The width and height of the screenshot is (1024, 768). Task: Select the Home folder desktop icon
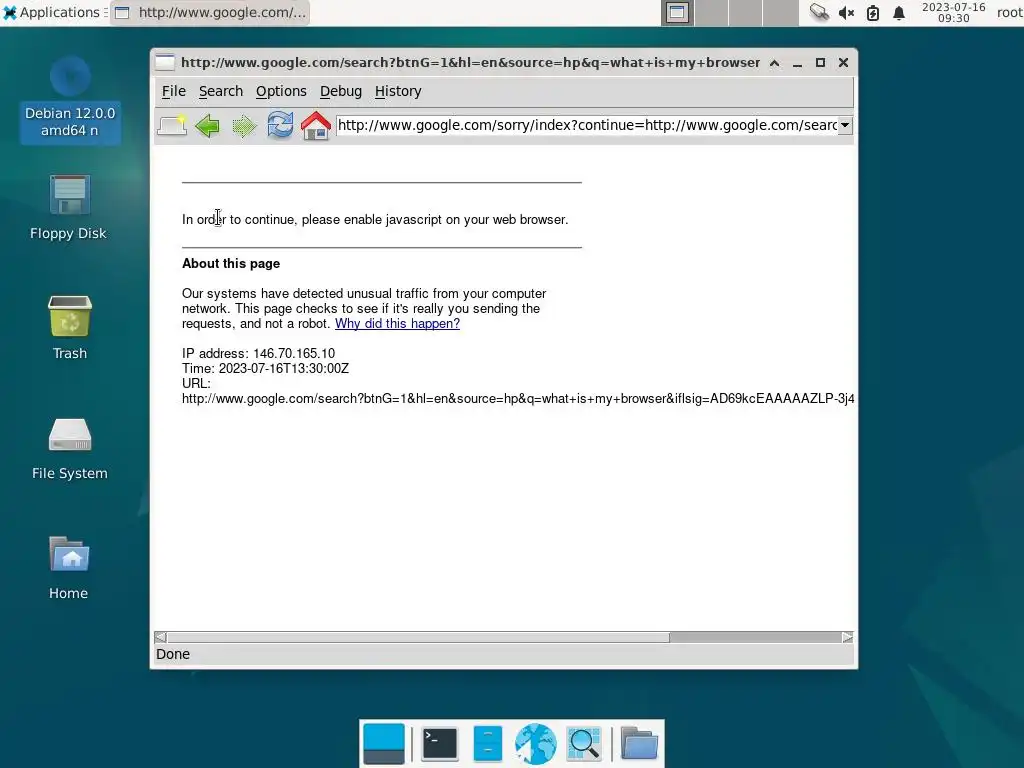(69, 568)
